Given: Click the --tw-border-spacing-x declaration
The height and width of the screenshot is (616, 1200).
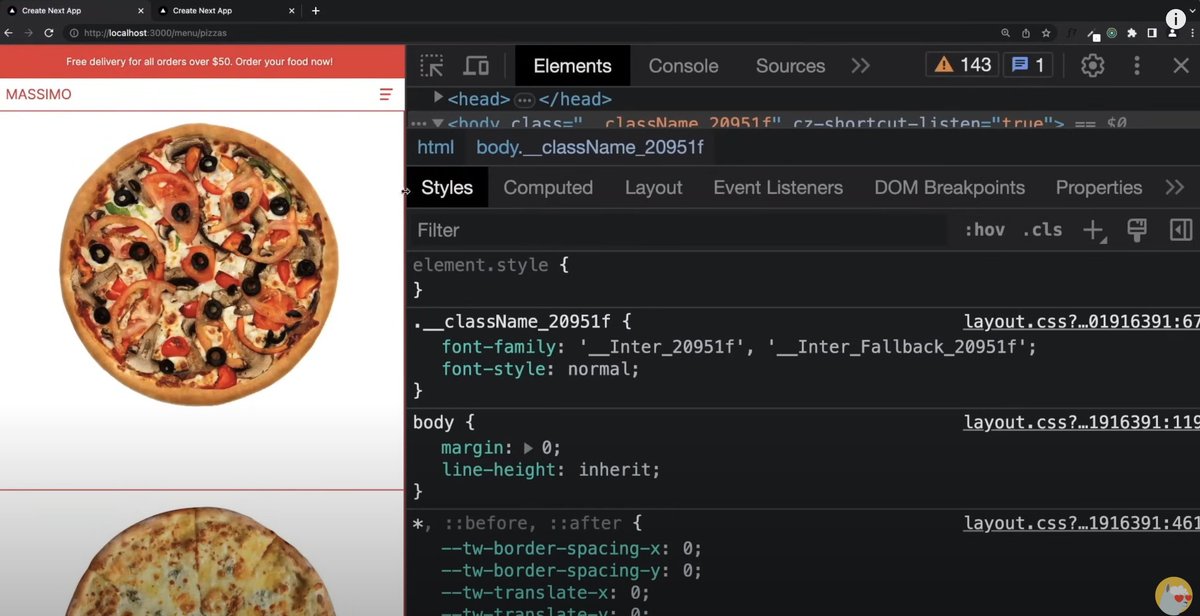Looking at the screenshot, I should 572,548.
